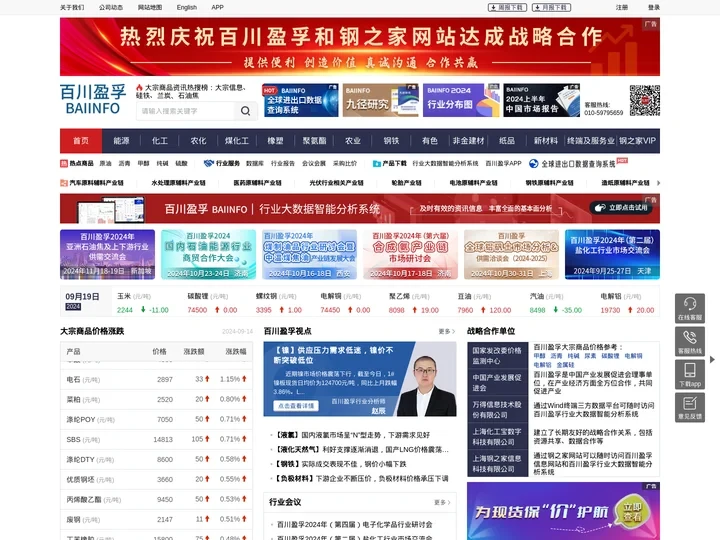The height and width of the screenshot is (540, 720).
Task: Open the 百川盈孚APP product link
Action: (503, 163)
